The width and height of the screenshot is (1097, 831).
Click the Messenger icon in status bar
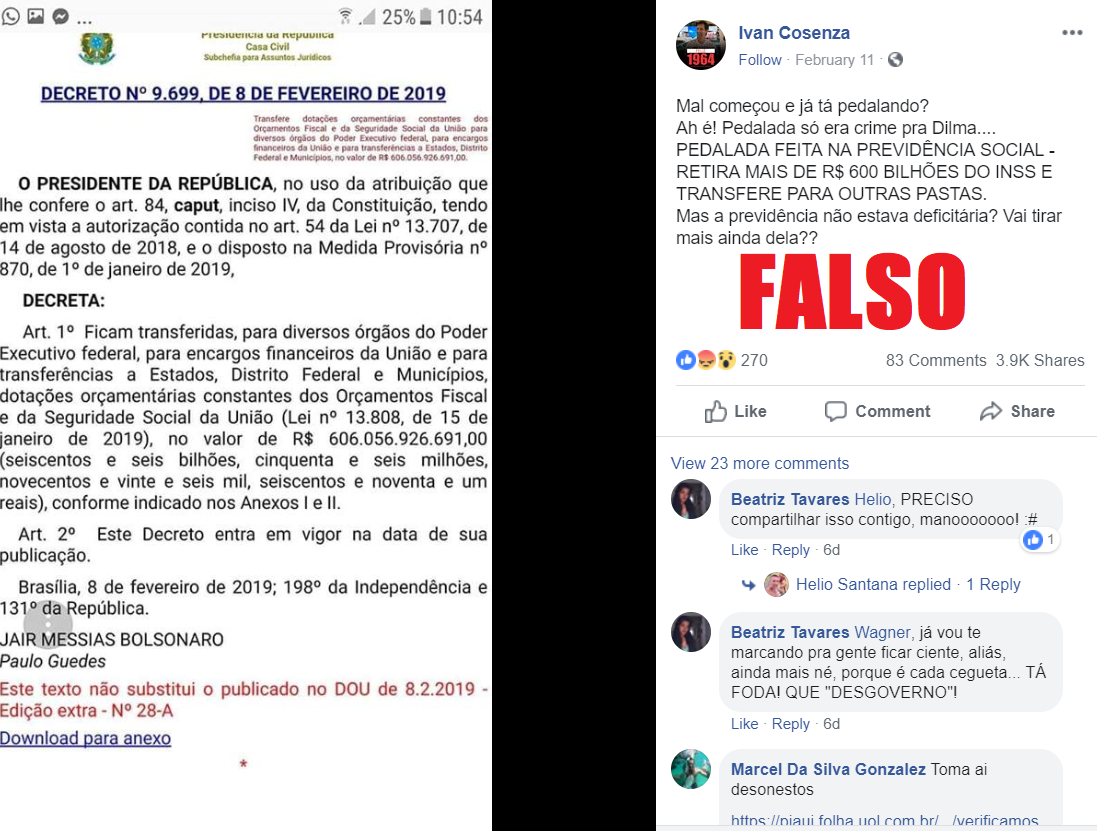tap(61, 15)
